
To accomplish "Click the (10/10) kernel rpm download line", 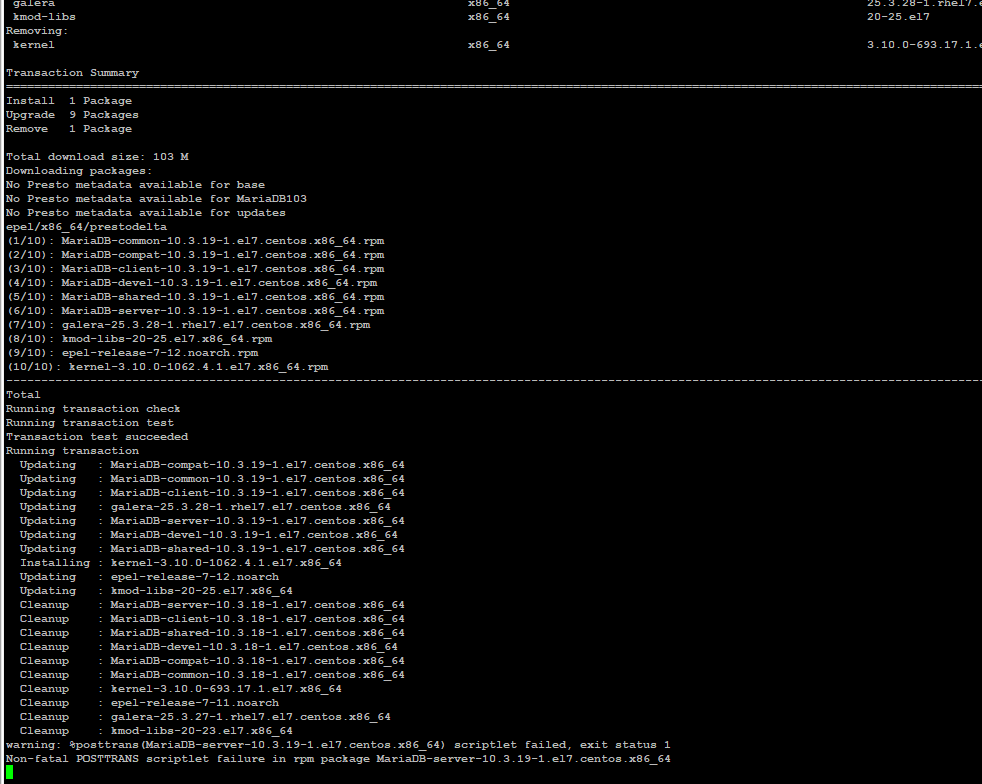I will [x=167, y=367].
